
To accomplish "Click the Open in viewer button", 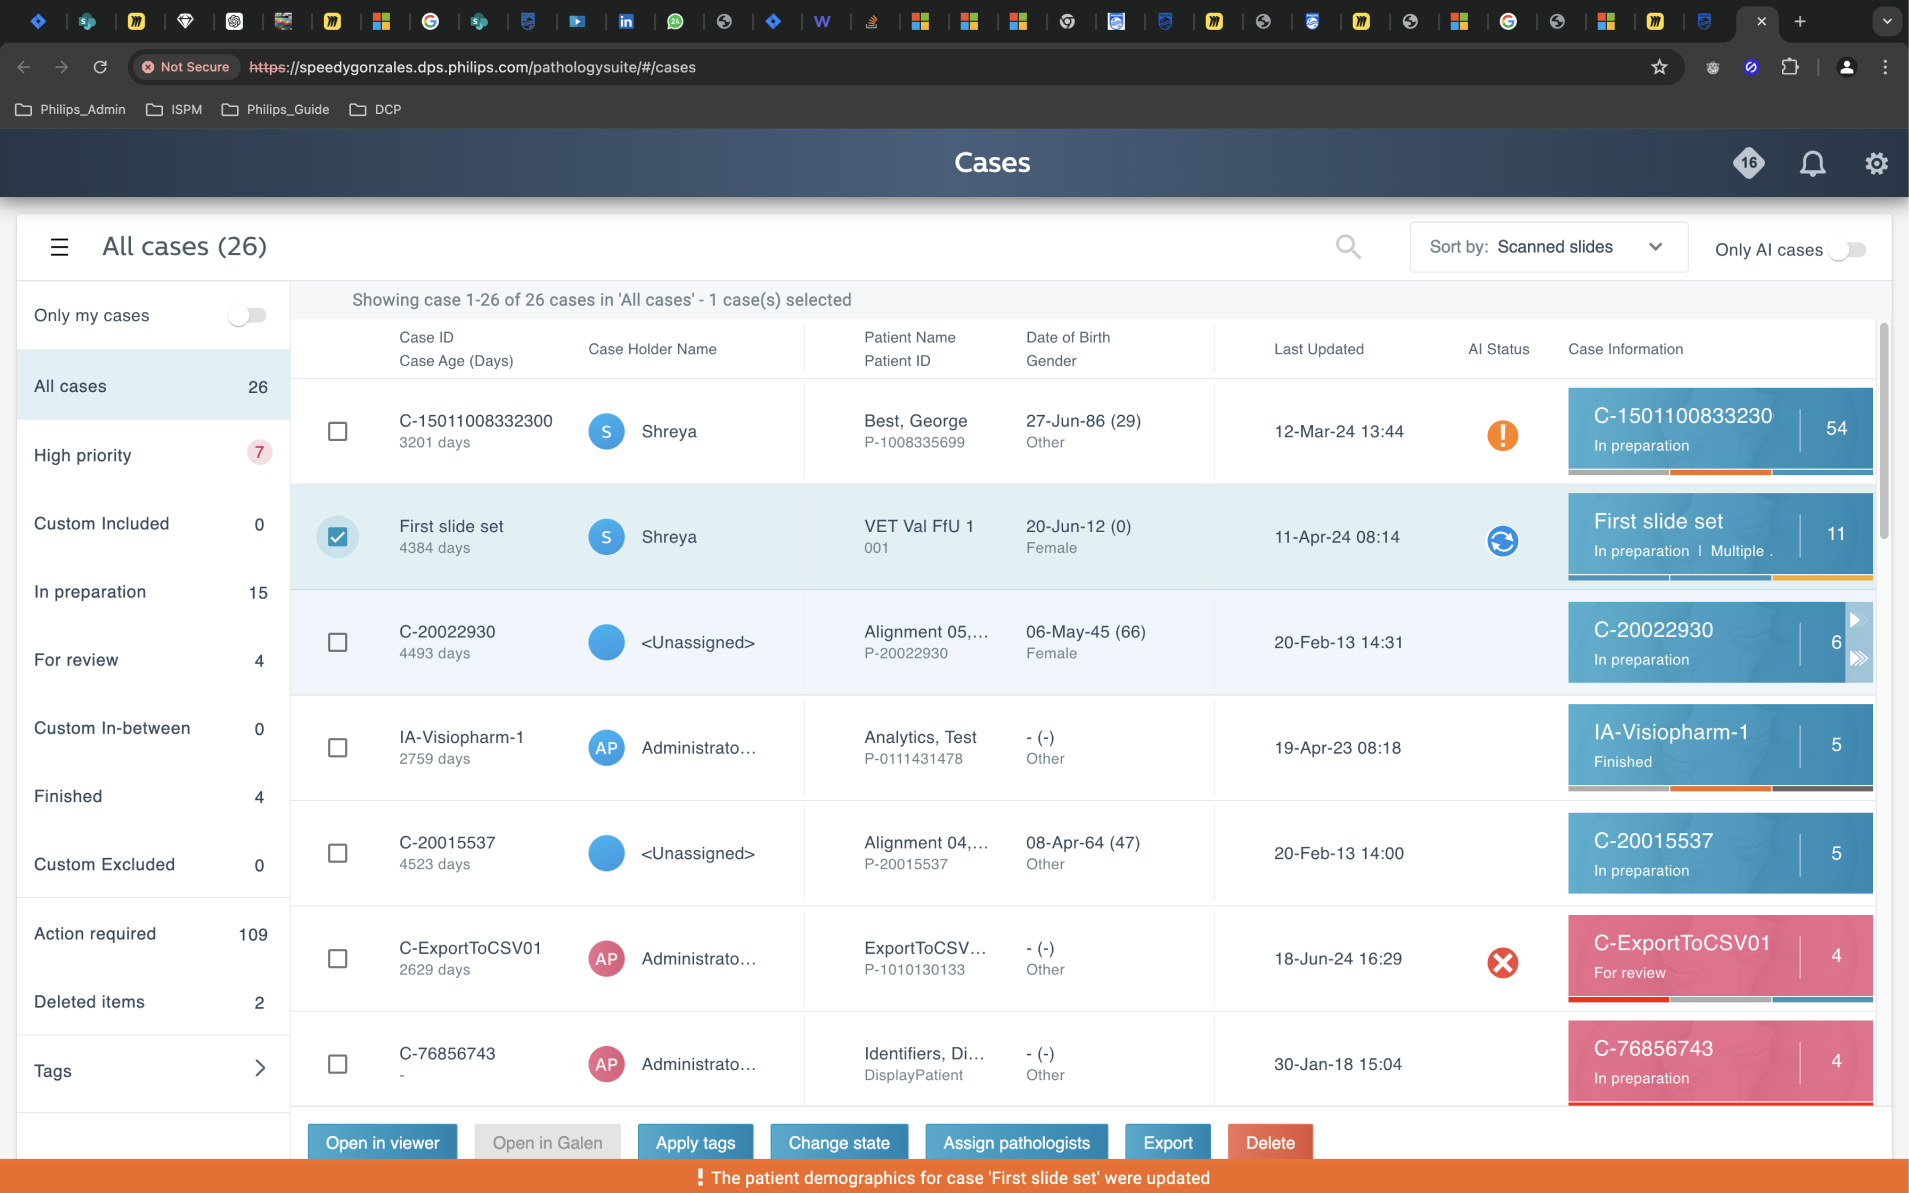I will point(382,1142).
